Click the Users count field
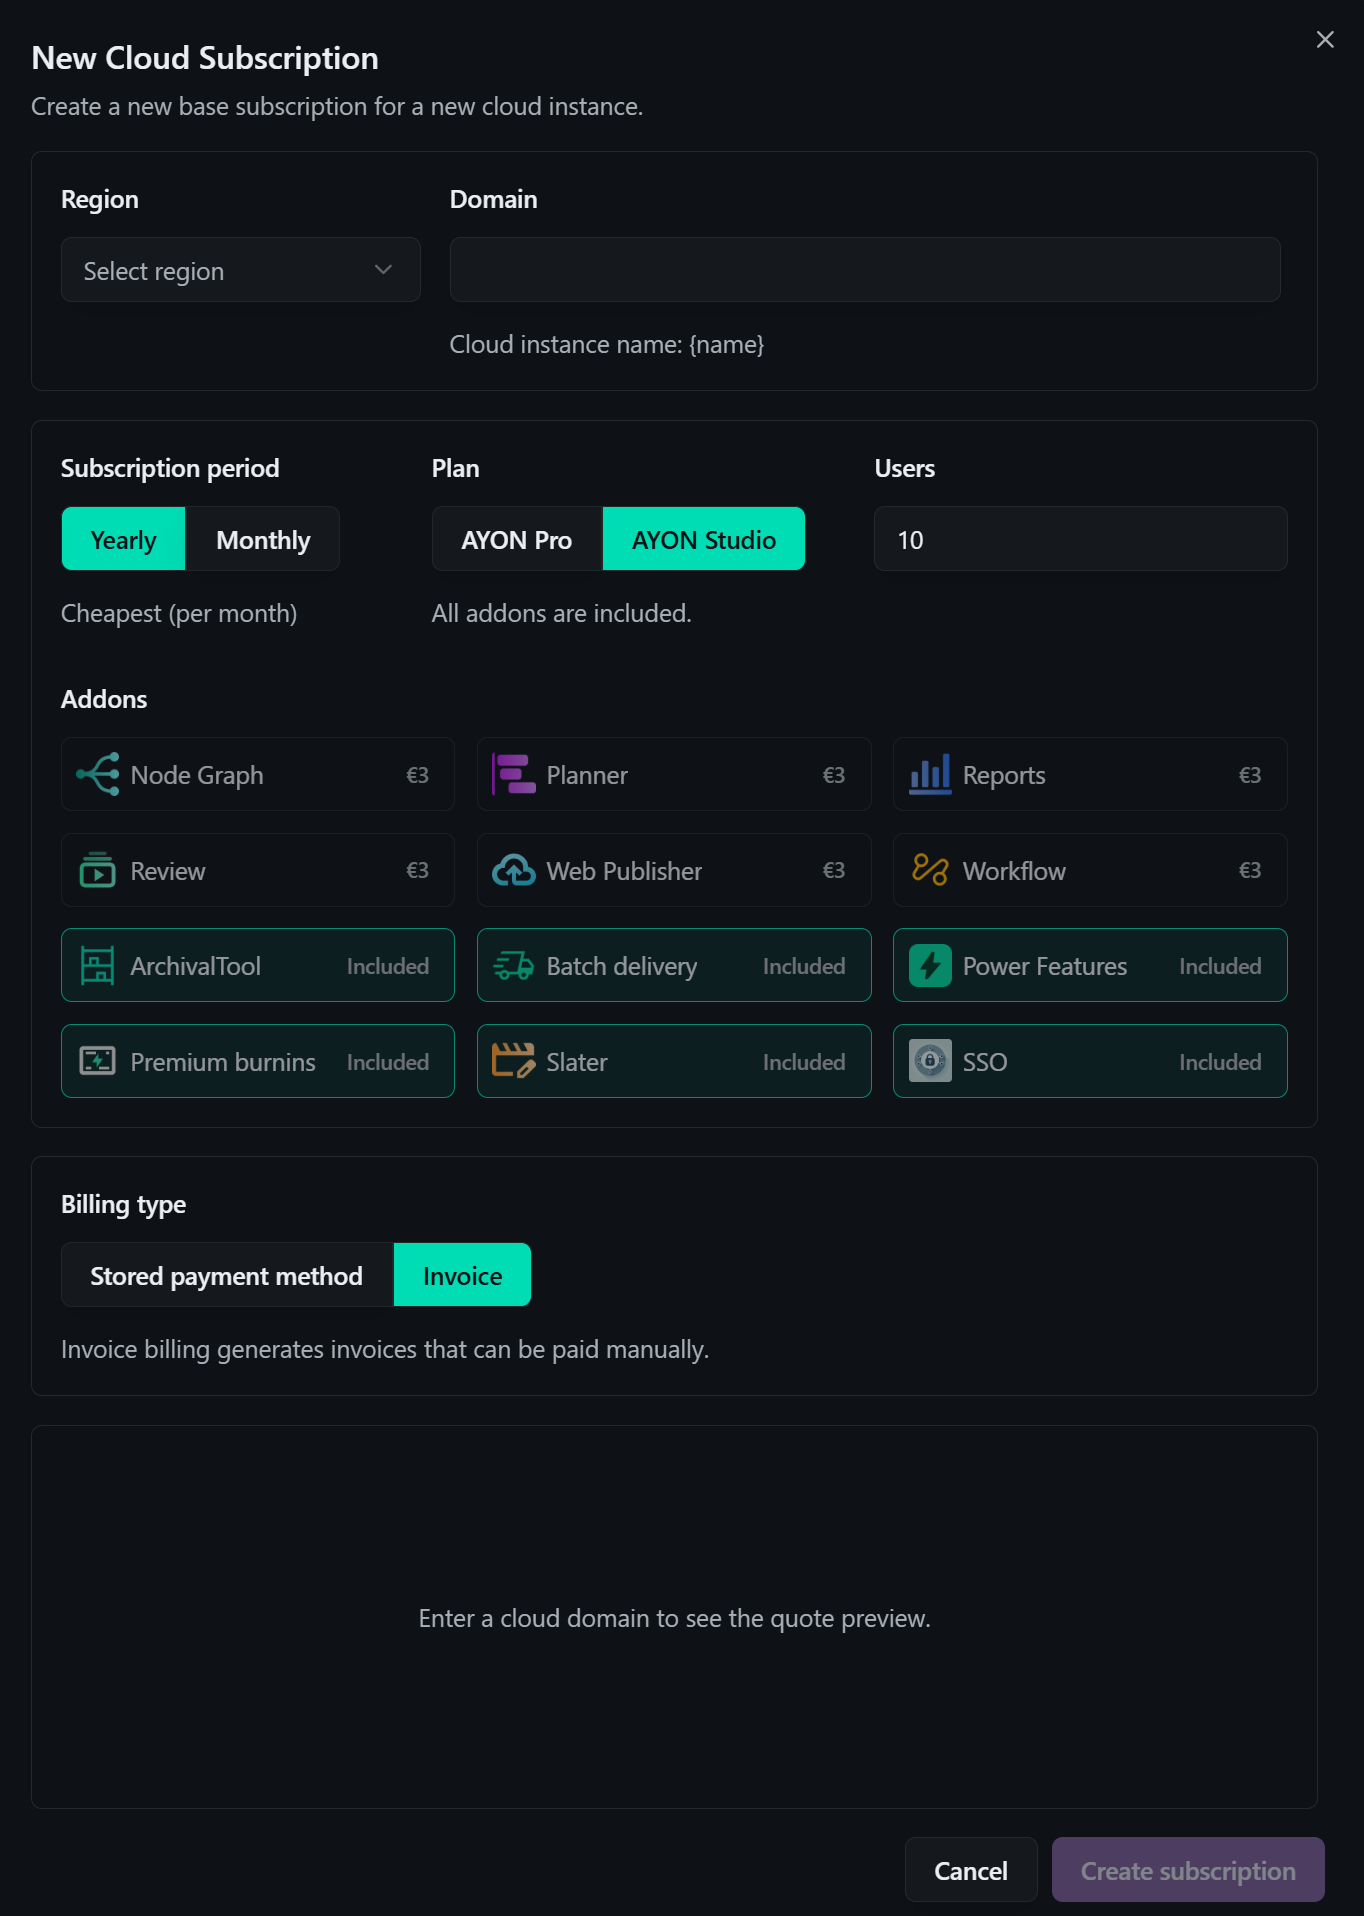 pos(1081,539)
